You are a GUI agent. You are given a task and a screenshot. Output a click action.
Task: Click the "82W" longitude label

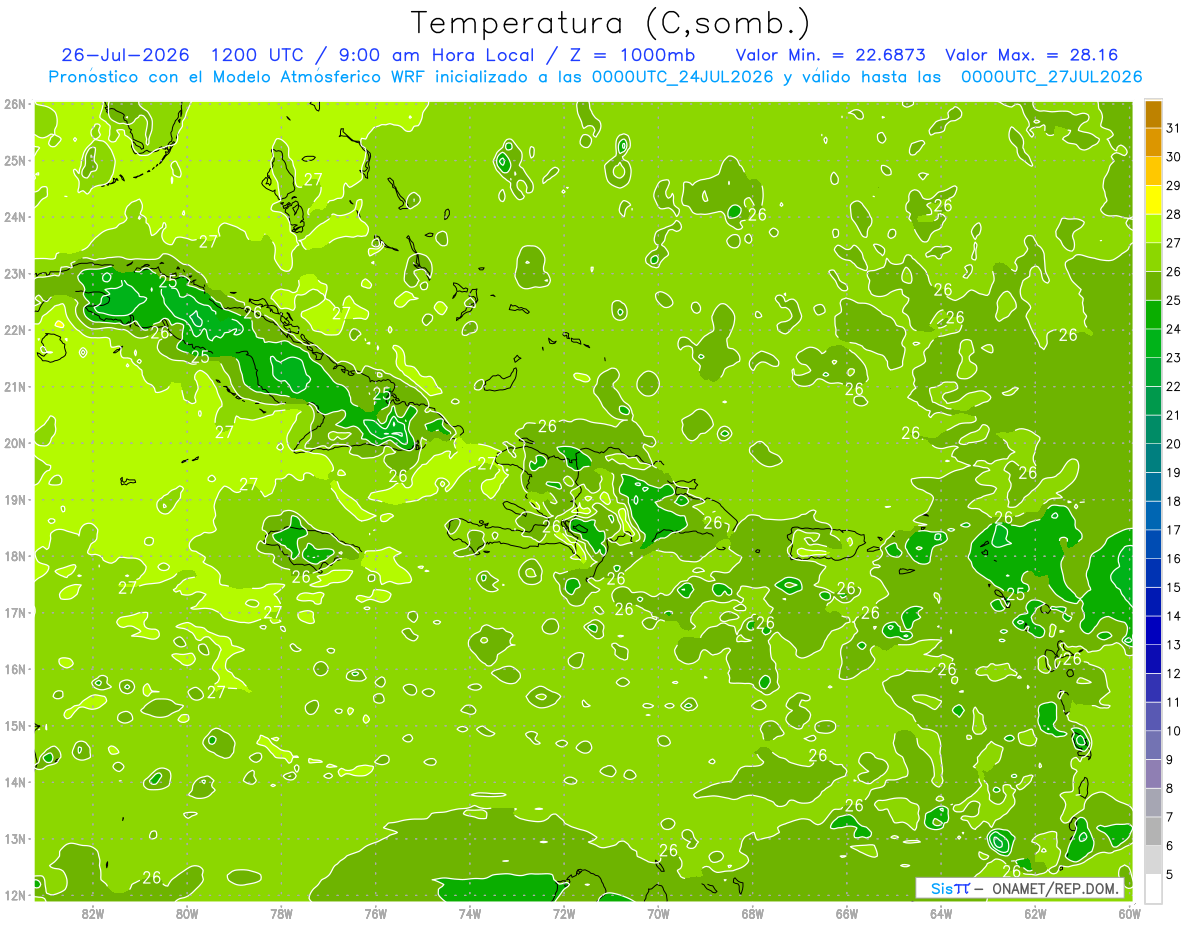(93, 913)
